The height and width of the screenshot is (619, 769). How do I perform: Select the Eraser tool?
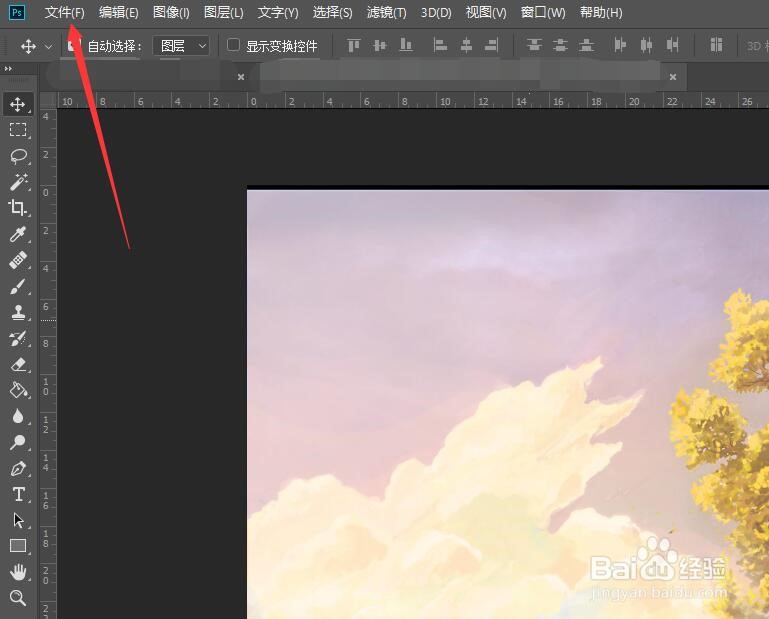point(18,364)
